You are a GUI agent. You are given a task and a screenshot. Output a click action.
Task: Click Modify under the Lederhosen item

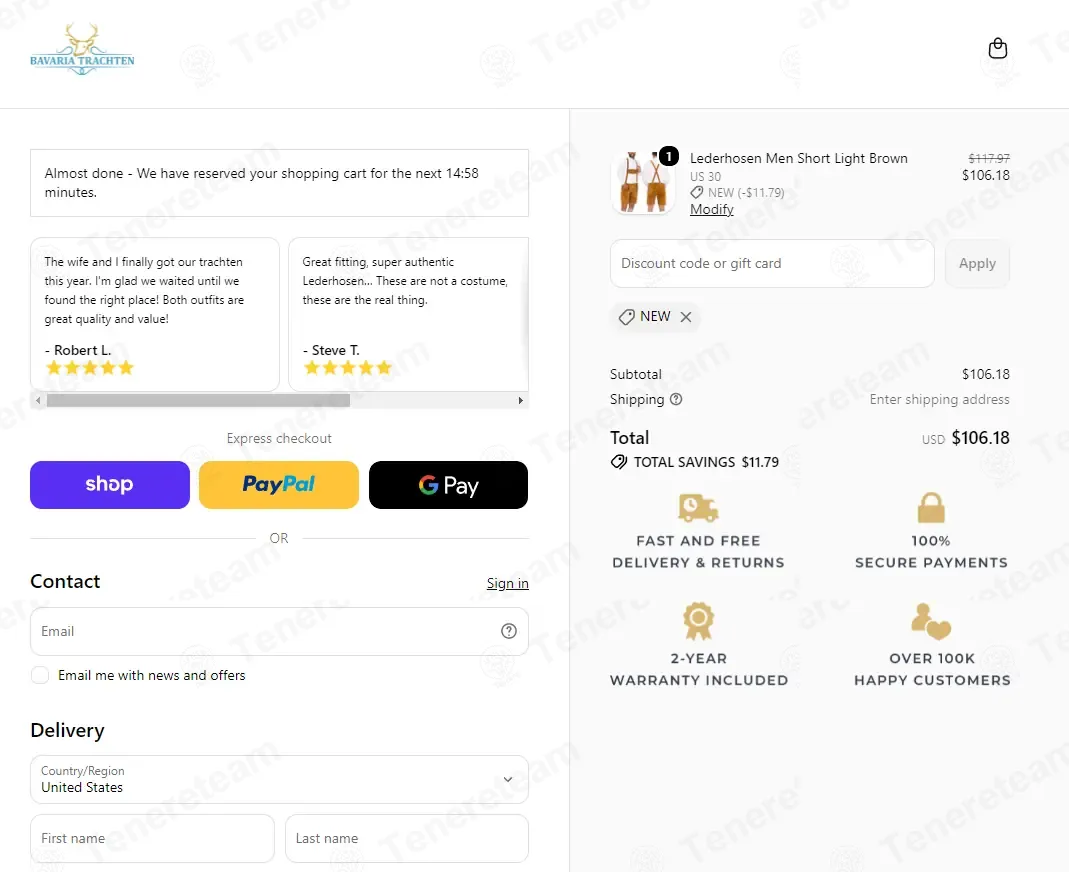[711, 210]
